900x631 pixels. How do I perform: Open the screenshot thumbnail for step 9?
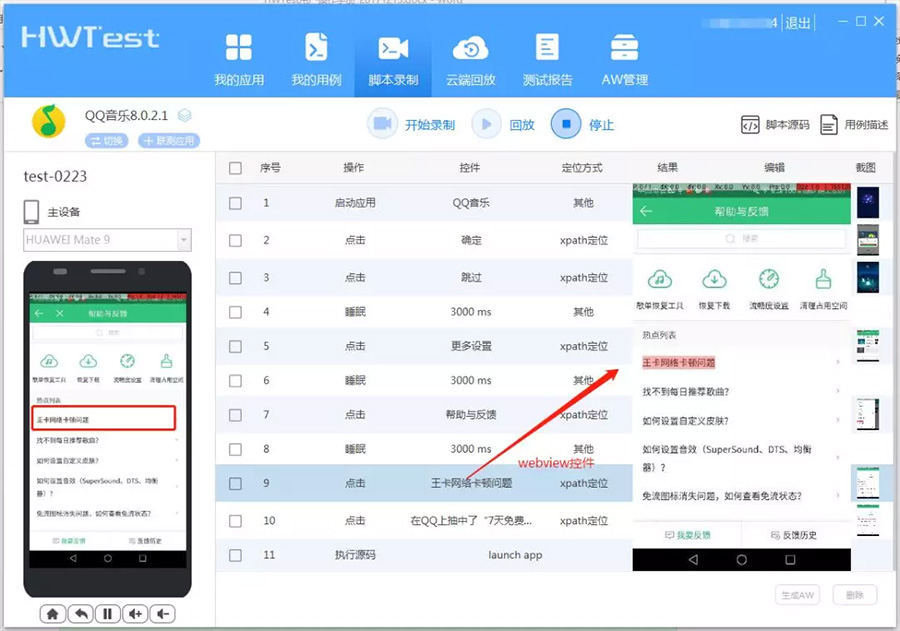coord(868,483)
